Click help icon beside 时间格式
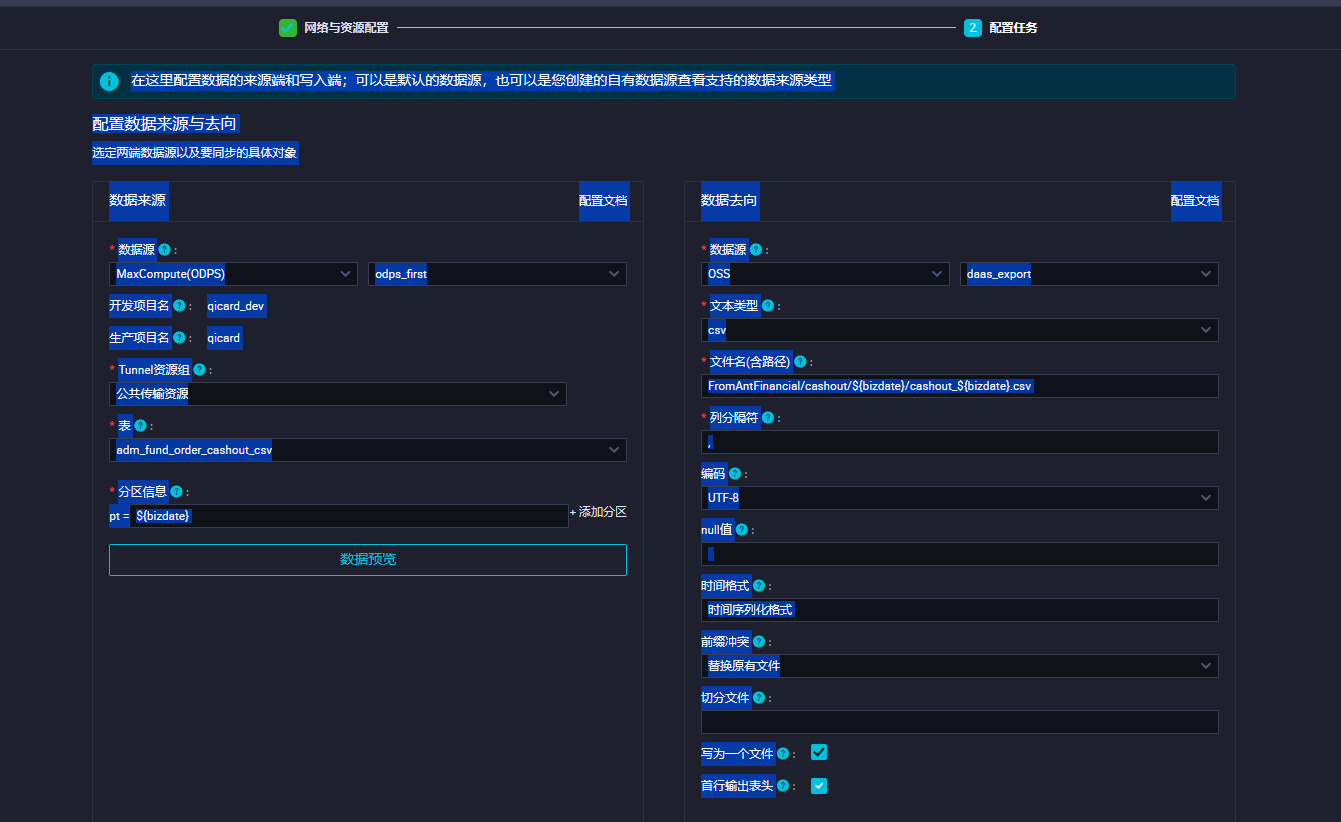 point(759,586)
